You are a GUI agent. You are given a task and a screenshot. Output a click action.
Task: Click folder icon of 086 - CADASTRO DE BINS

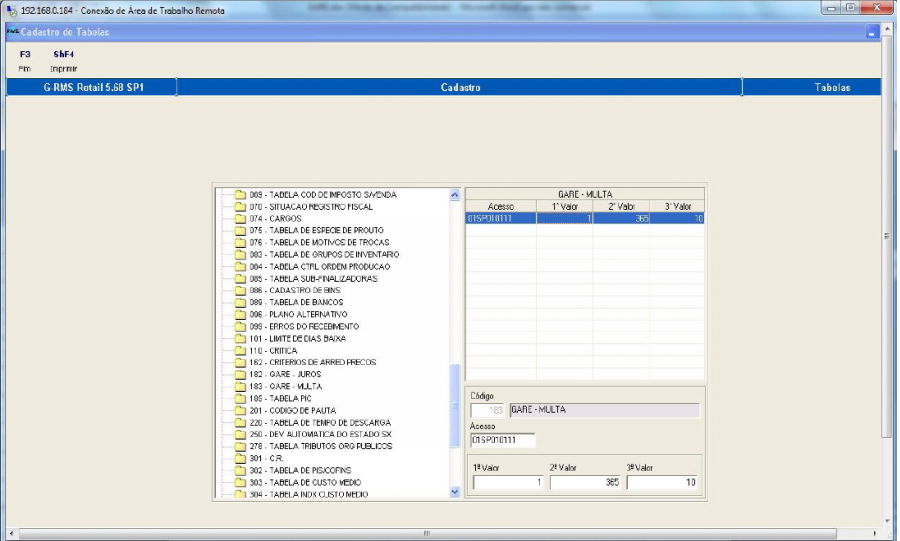click(x=240, y=291)
